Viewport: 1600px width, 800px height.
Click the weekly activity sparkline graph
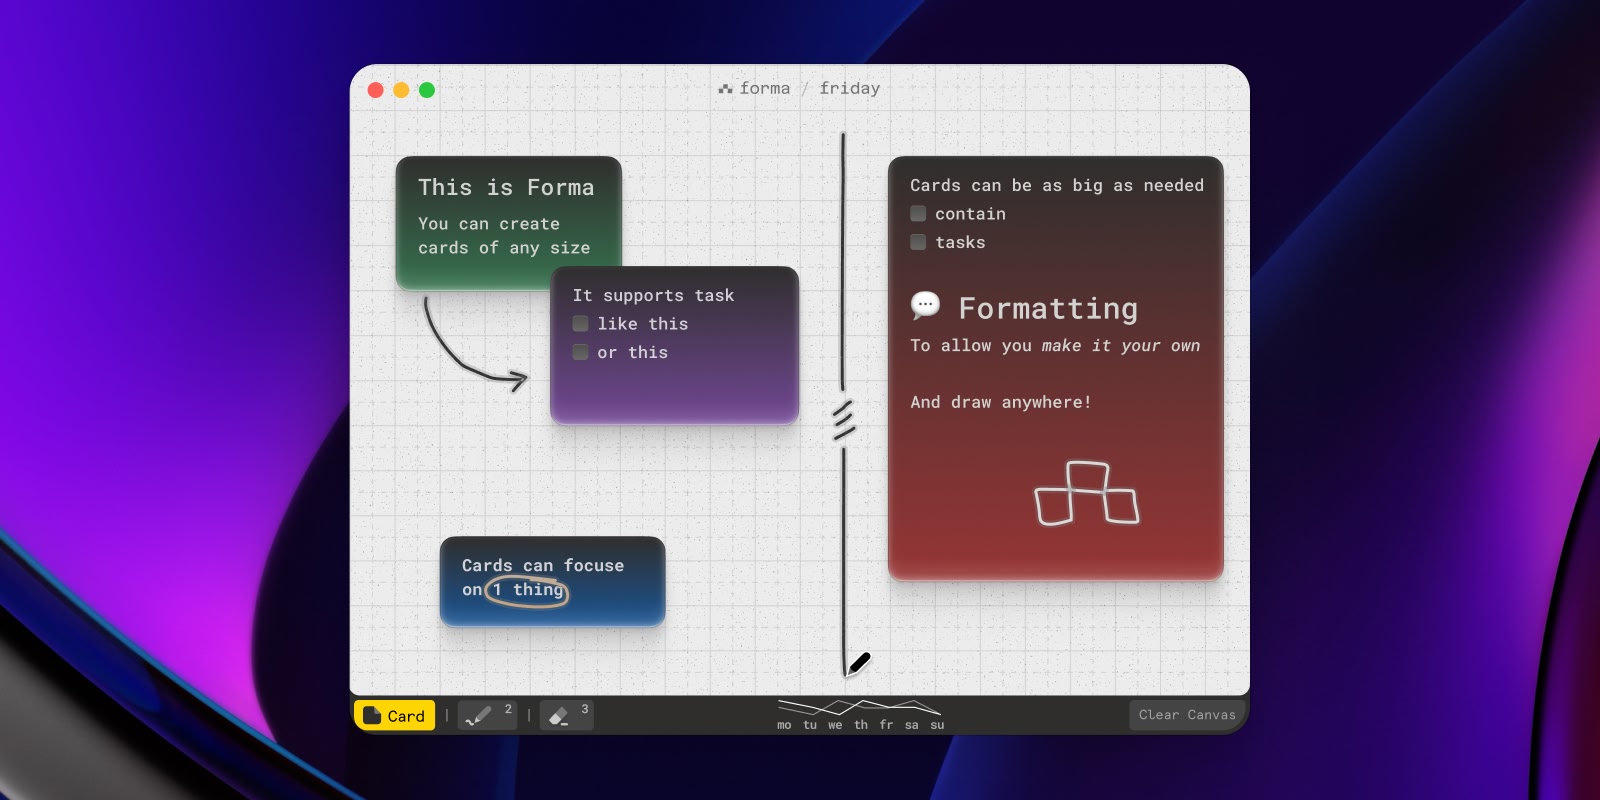tap(860, 707)
